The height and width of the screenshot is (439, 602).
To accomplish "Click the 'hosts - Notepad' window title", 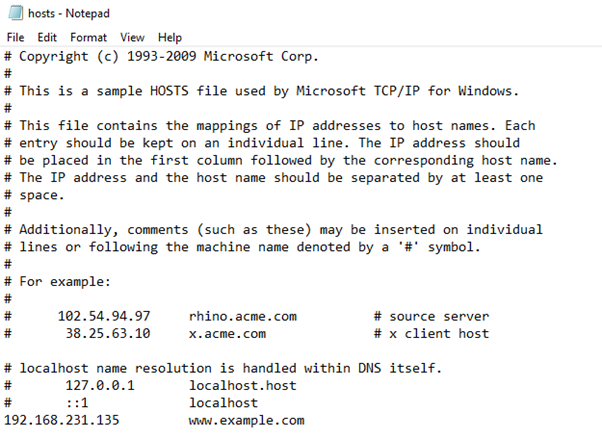I will point(73,12).
